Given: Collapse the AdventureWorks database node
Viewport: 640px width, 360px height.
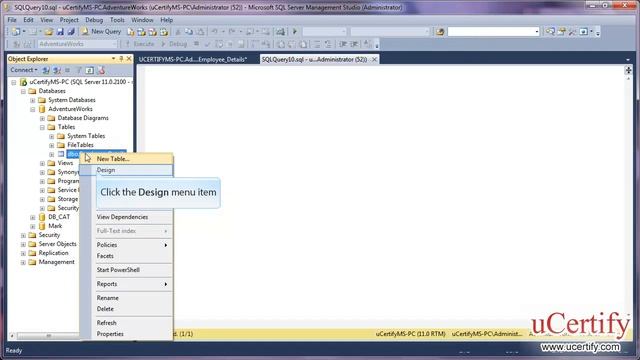Looking at the screenshot, I should [x=33, y=109].
